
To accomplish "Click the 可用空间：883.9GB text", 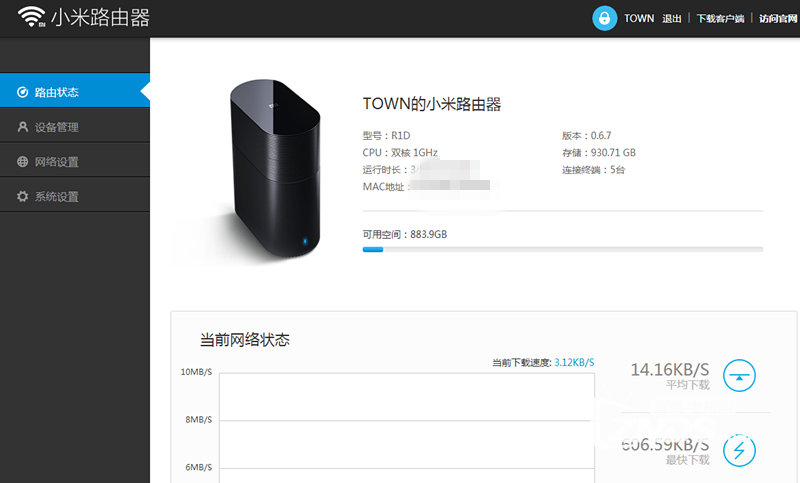I will click(x=405, y=234).
